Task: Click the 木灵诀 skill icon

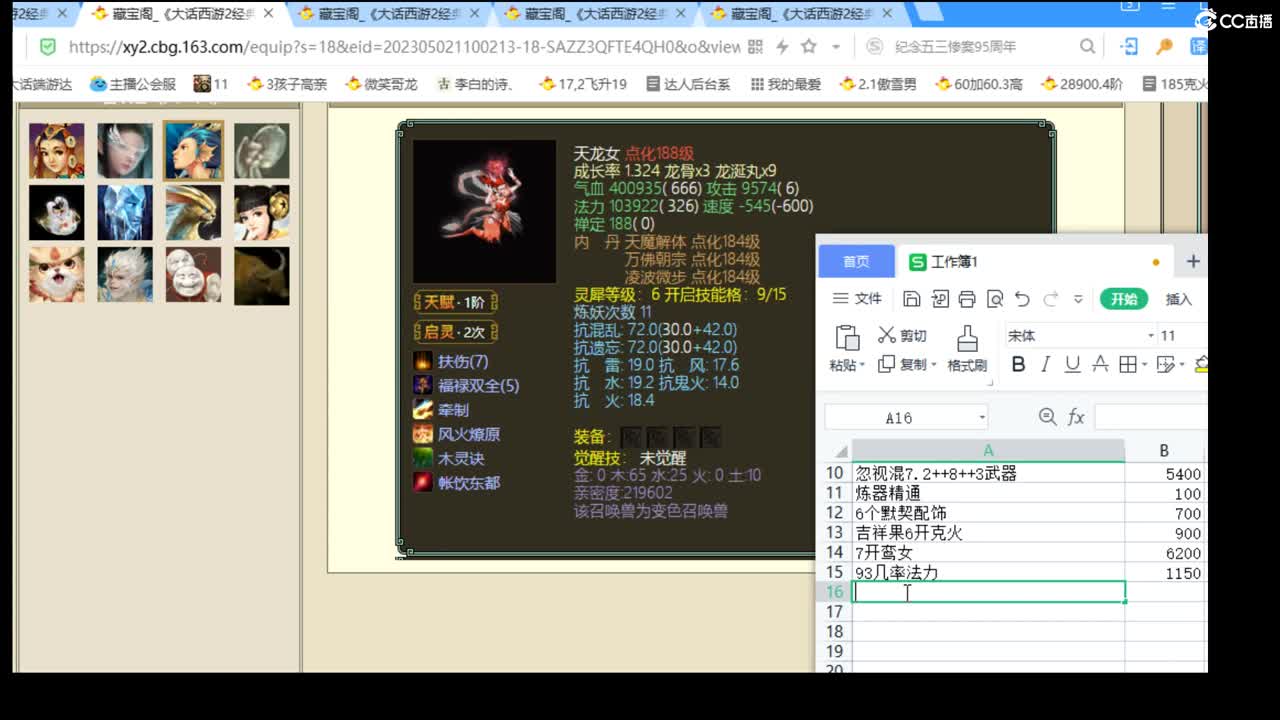Action: click(423, 458)
